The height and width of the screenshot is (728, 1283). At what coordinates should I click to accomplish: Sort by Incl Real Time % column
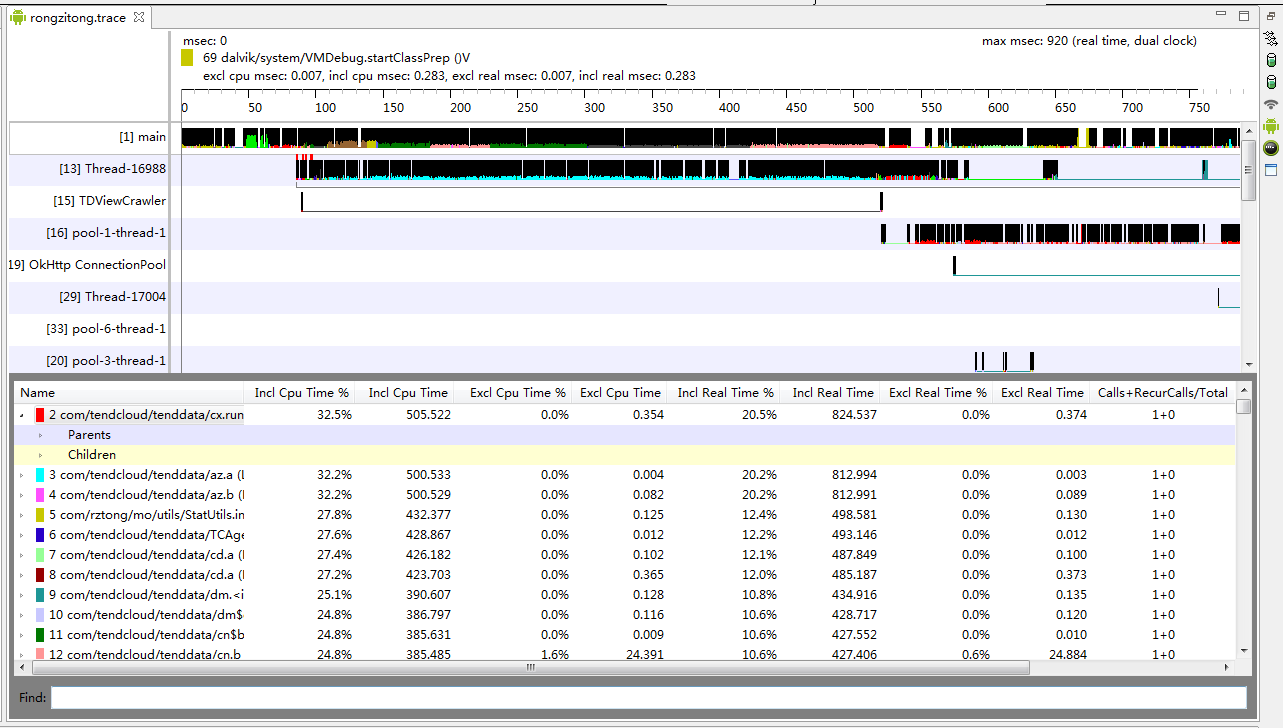(x=725, y=393)
